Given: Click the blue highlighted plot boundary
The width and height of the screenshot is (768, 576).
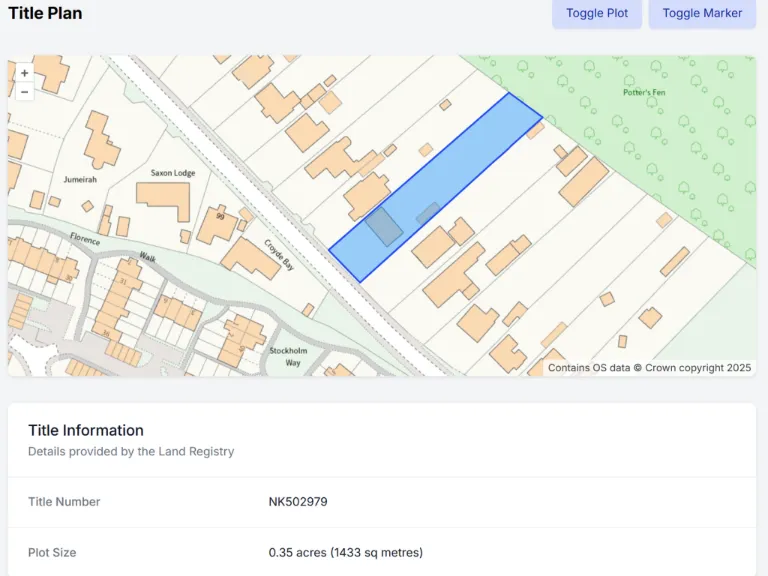Looking at the screenshot, I should point(470,168).
